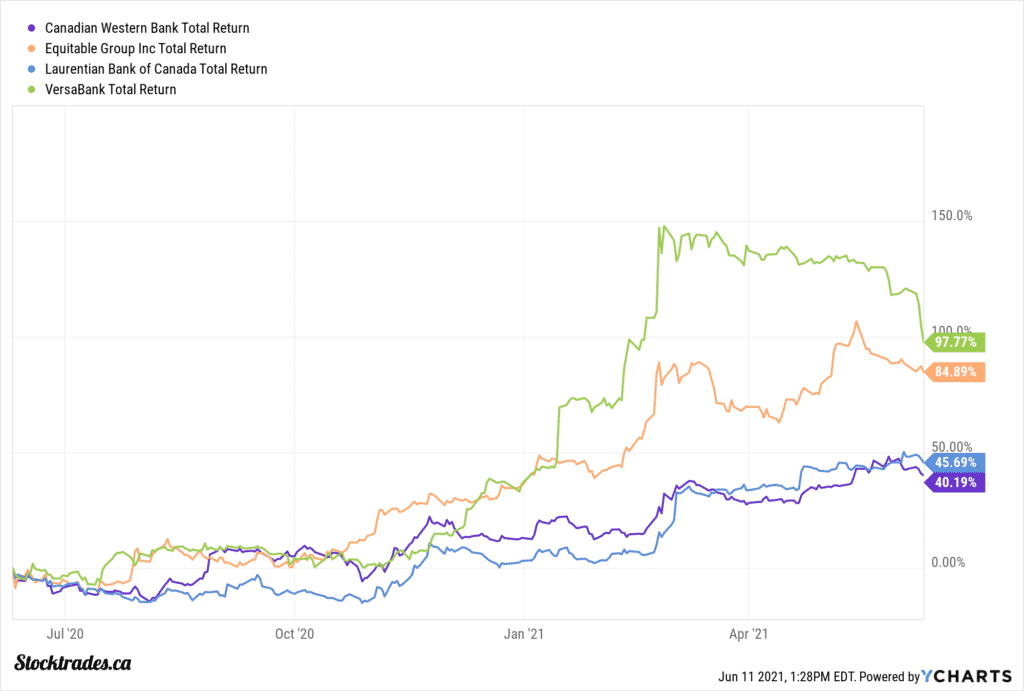Click the blue Laurentian Bank legend dot
Viewport: 1024px width, 691px height.
tap(35, 69)
